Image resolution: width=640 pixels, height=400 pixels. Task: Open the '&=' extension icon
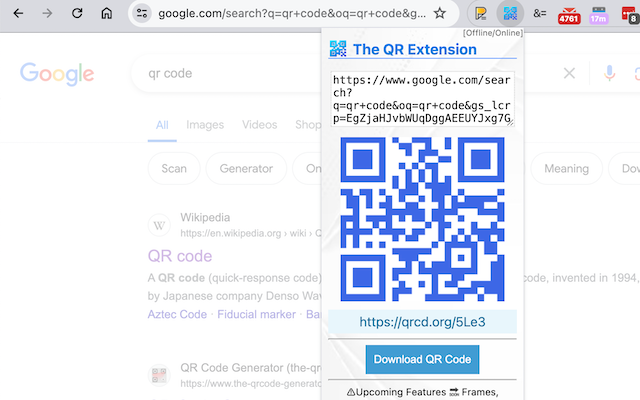[x=540, y=13]
